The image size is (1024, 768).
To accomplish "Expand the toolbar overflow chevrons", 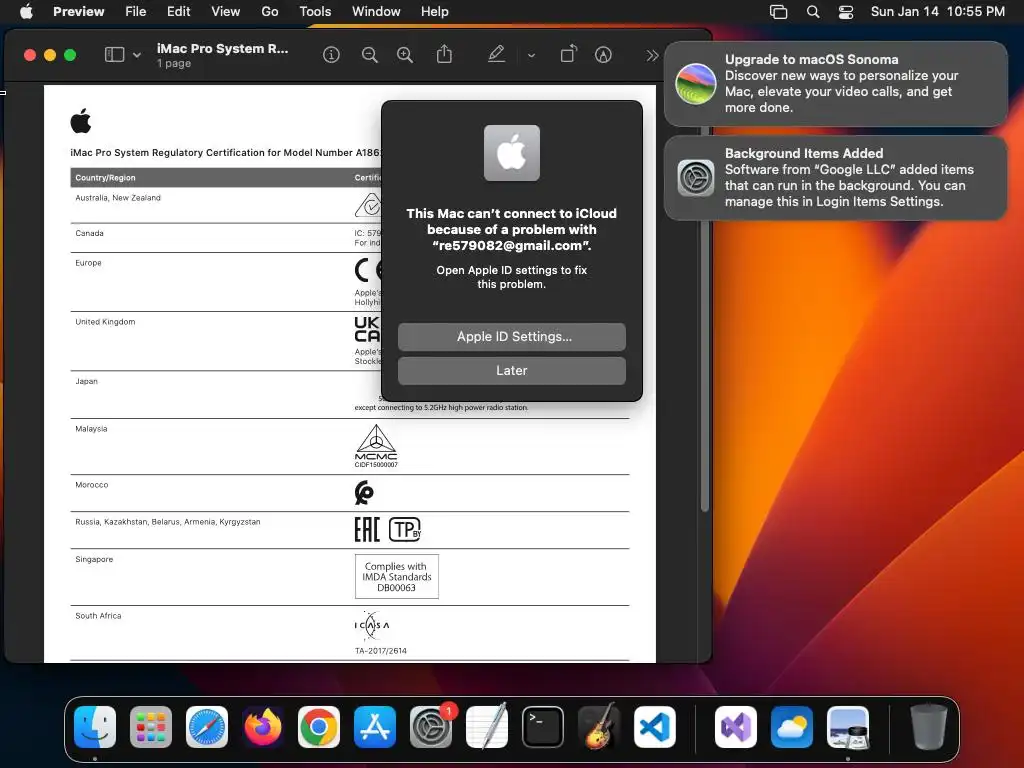I will pyautogui.click(x=652, y=56).
